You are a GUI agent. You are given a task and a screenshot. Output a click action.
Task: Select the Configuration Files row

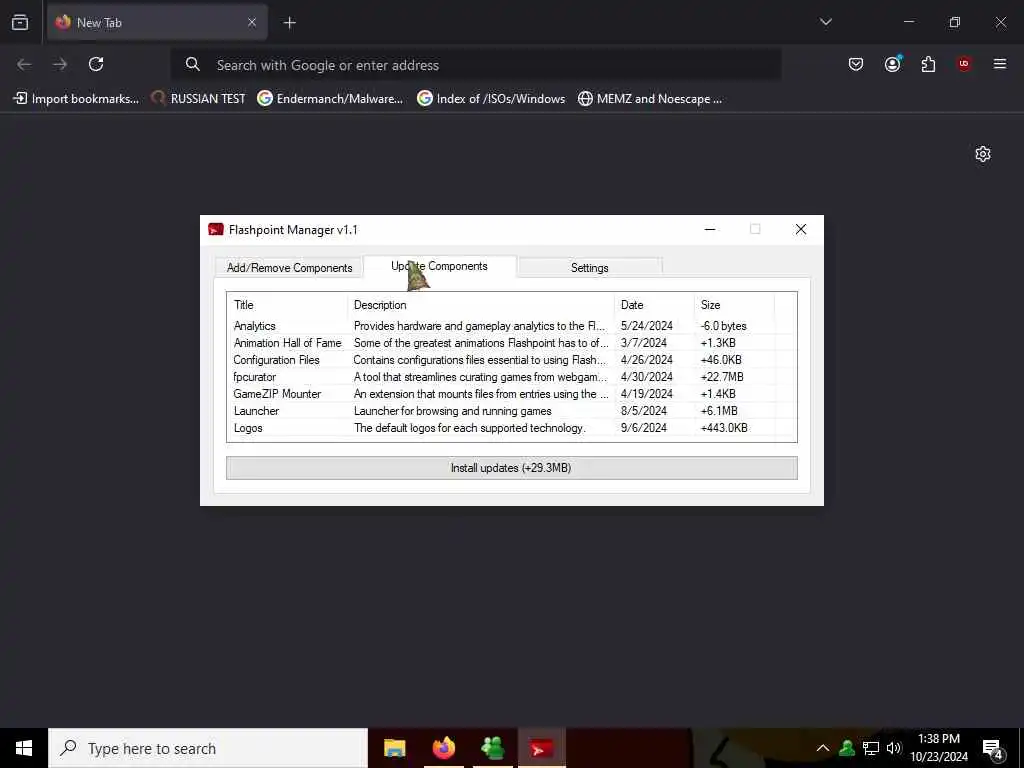511,360
